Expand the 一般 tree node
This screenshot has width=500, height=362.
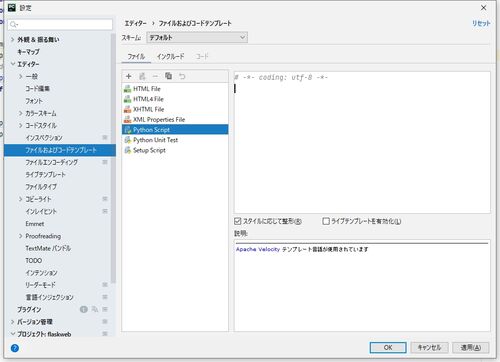21,76
